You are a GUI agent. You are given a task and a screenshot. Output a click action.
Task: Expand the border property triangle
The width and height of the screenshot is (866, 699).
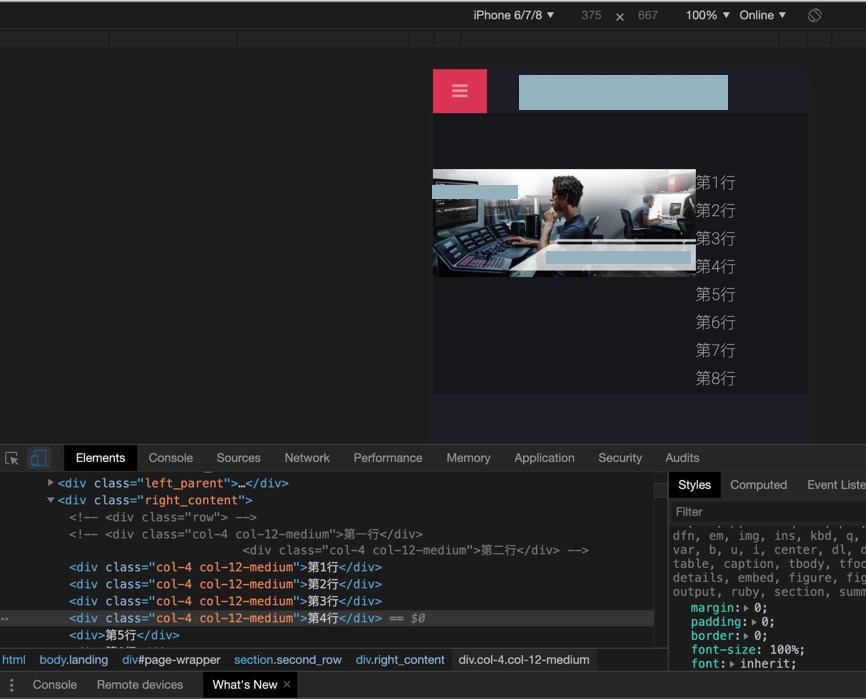(x=746, y=636)
